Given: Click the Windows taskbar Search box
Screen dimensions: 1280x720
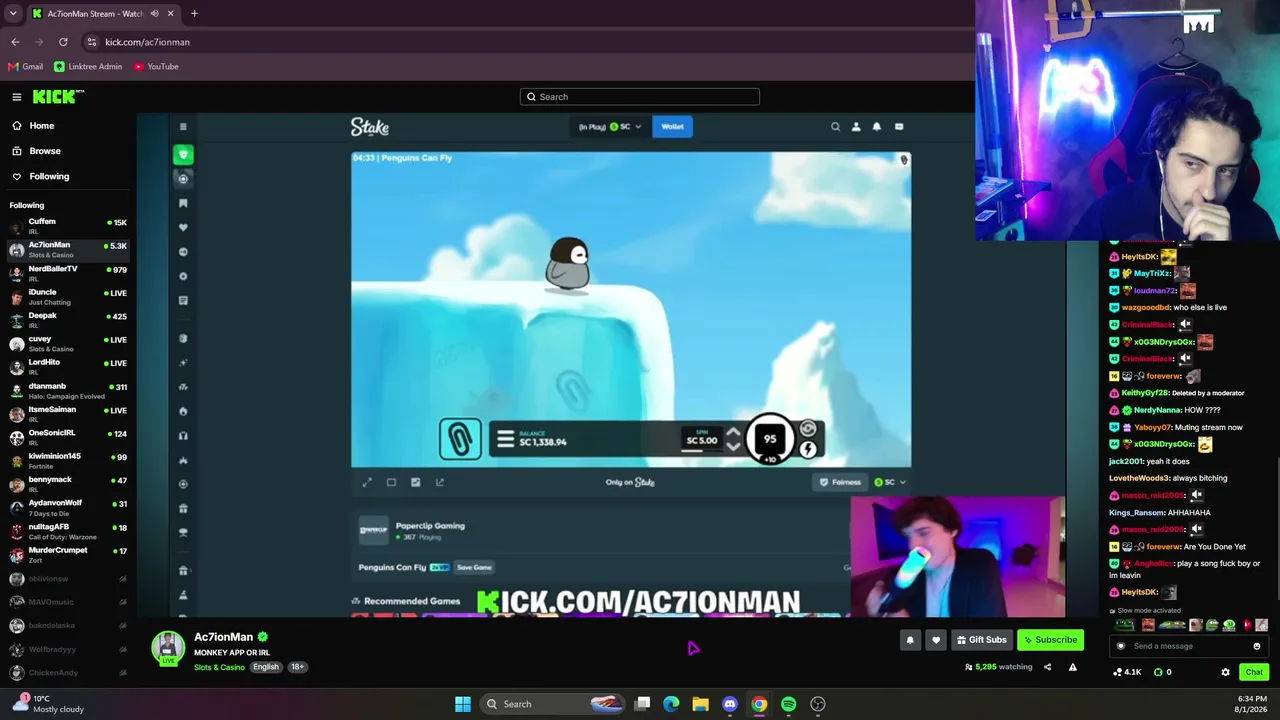Looking at the screenshot, I should [x=554, y=704].
